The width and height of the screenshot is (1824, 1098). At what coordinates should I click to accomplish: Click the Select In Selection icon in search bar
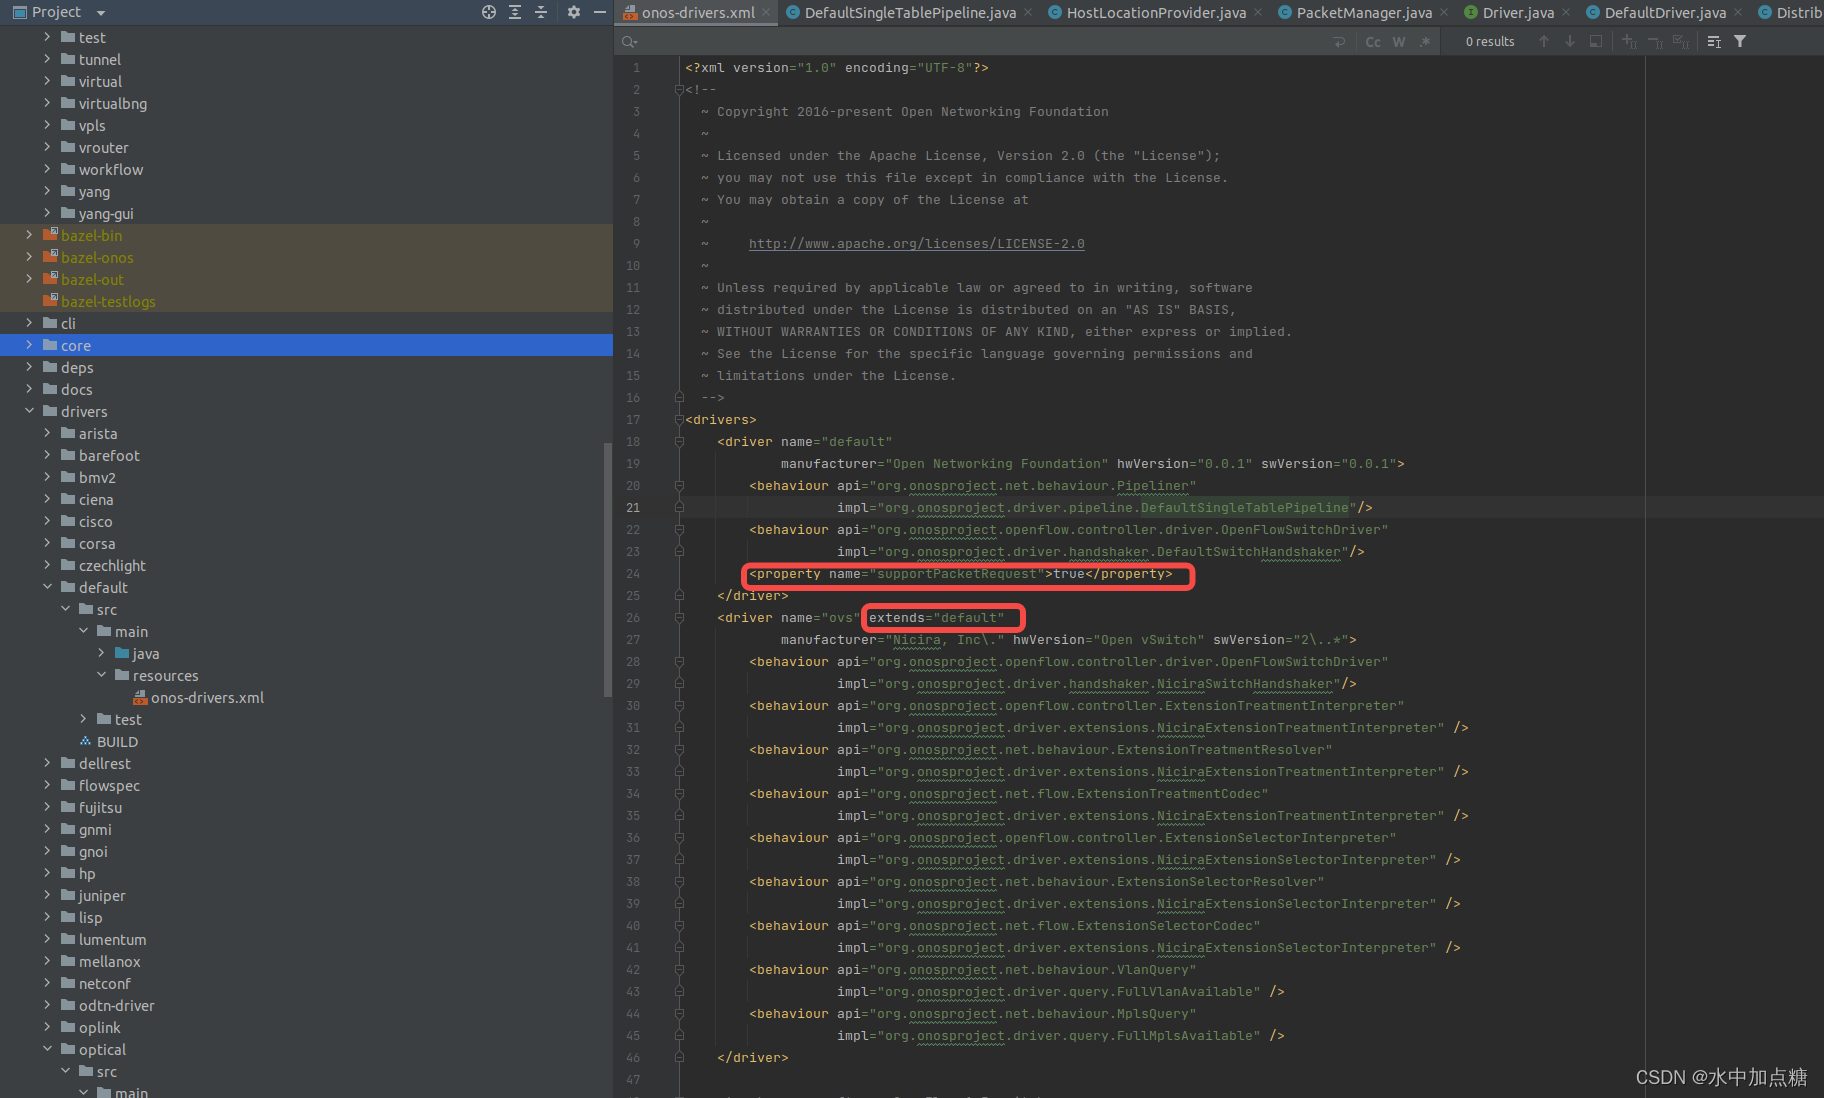click(1596, 41)
